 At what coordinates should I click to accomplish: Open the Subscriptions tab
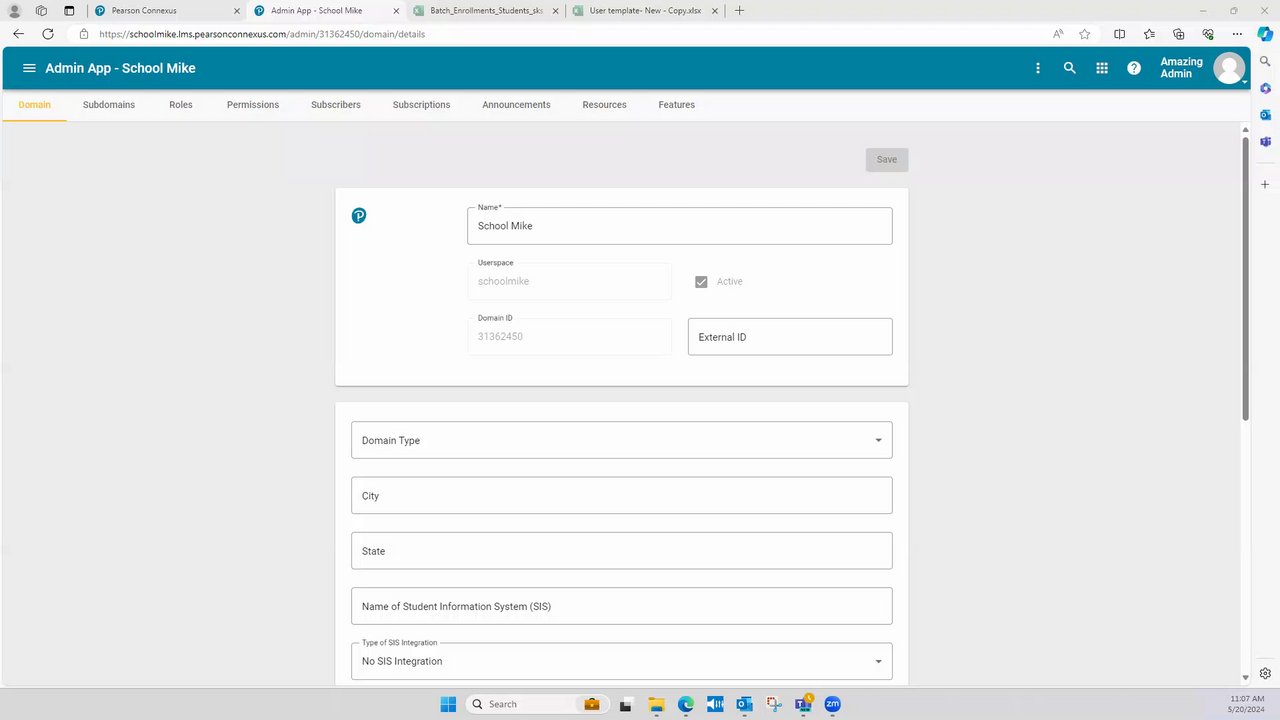pyautogui.click(x=421, y=104)
